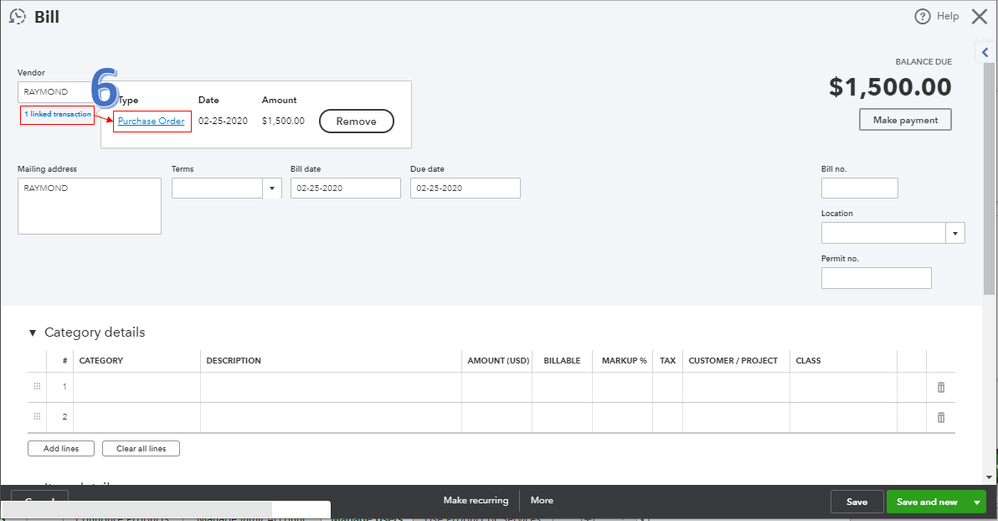Click the Amount cell in line 1
Image resolution: width=998 pixels, height=521 pixels.
pyautogui.click(x=497, y=387)
